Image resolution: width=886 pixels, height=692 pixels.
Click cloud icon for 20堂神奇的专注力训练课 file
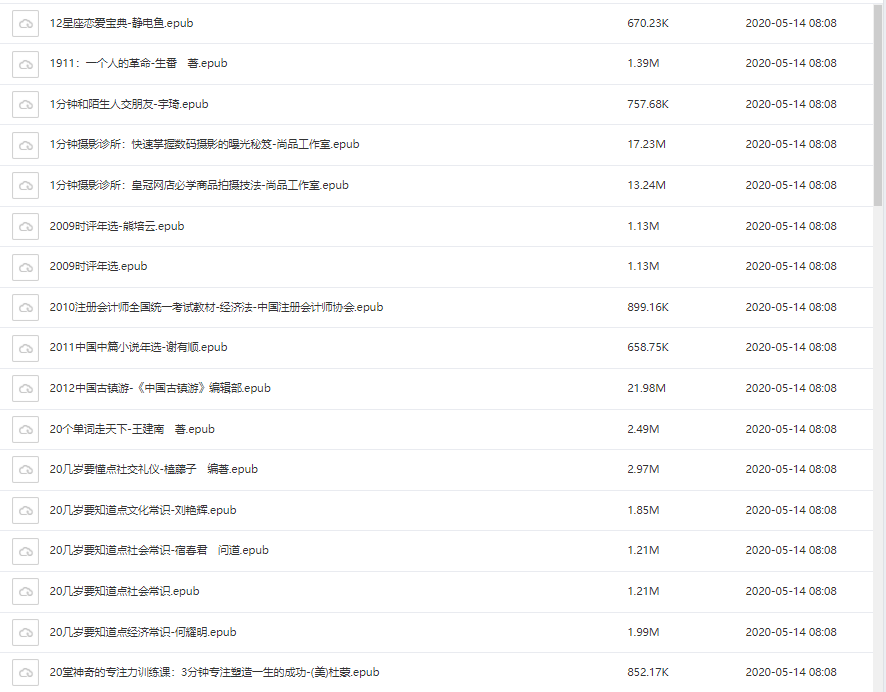pos(25,672)
